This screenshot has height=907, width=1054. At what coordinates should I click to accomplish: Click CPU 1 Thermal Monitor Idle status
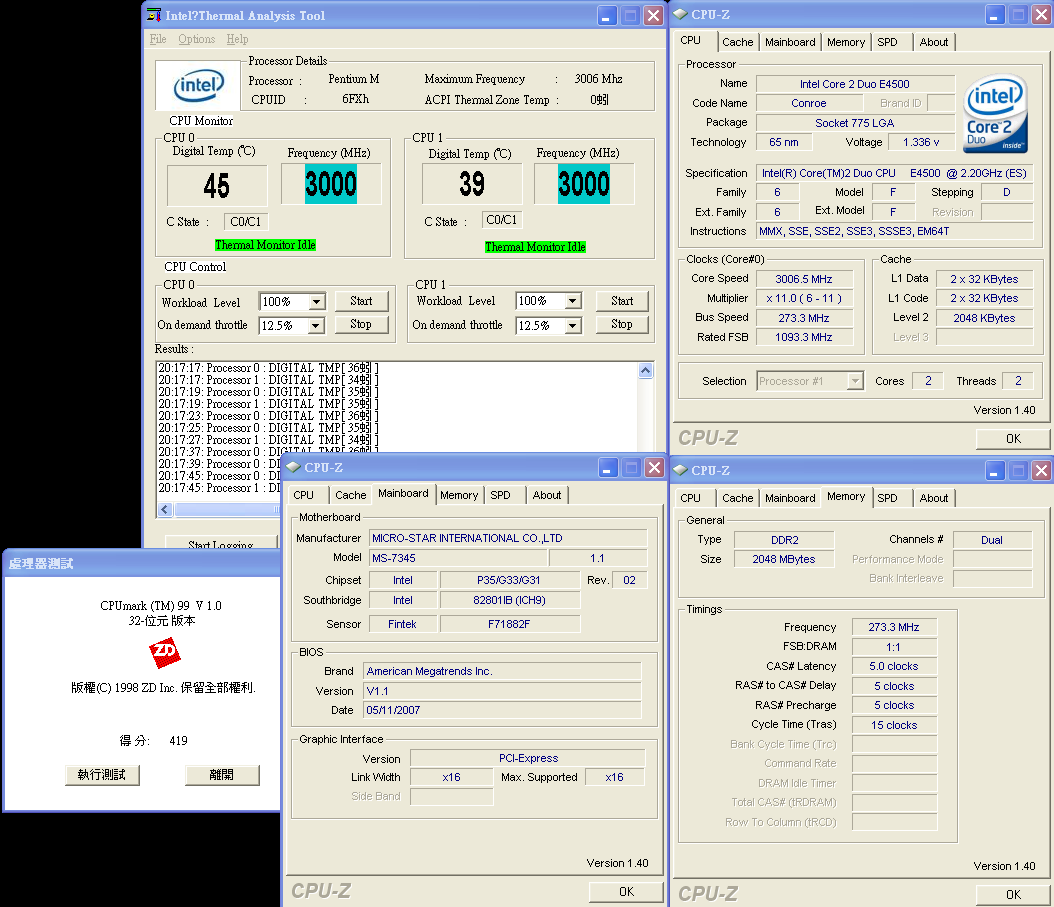tap(535, 247)
